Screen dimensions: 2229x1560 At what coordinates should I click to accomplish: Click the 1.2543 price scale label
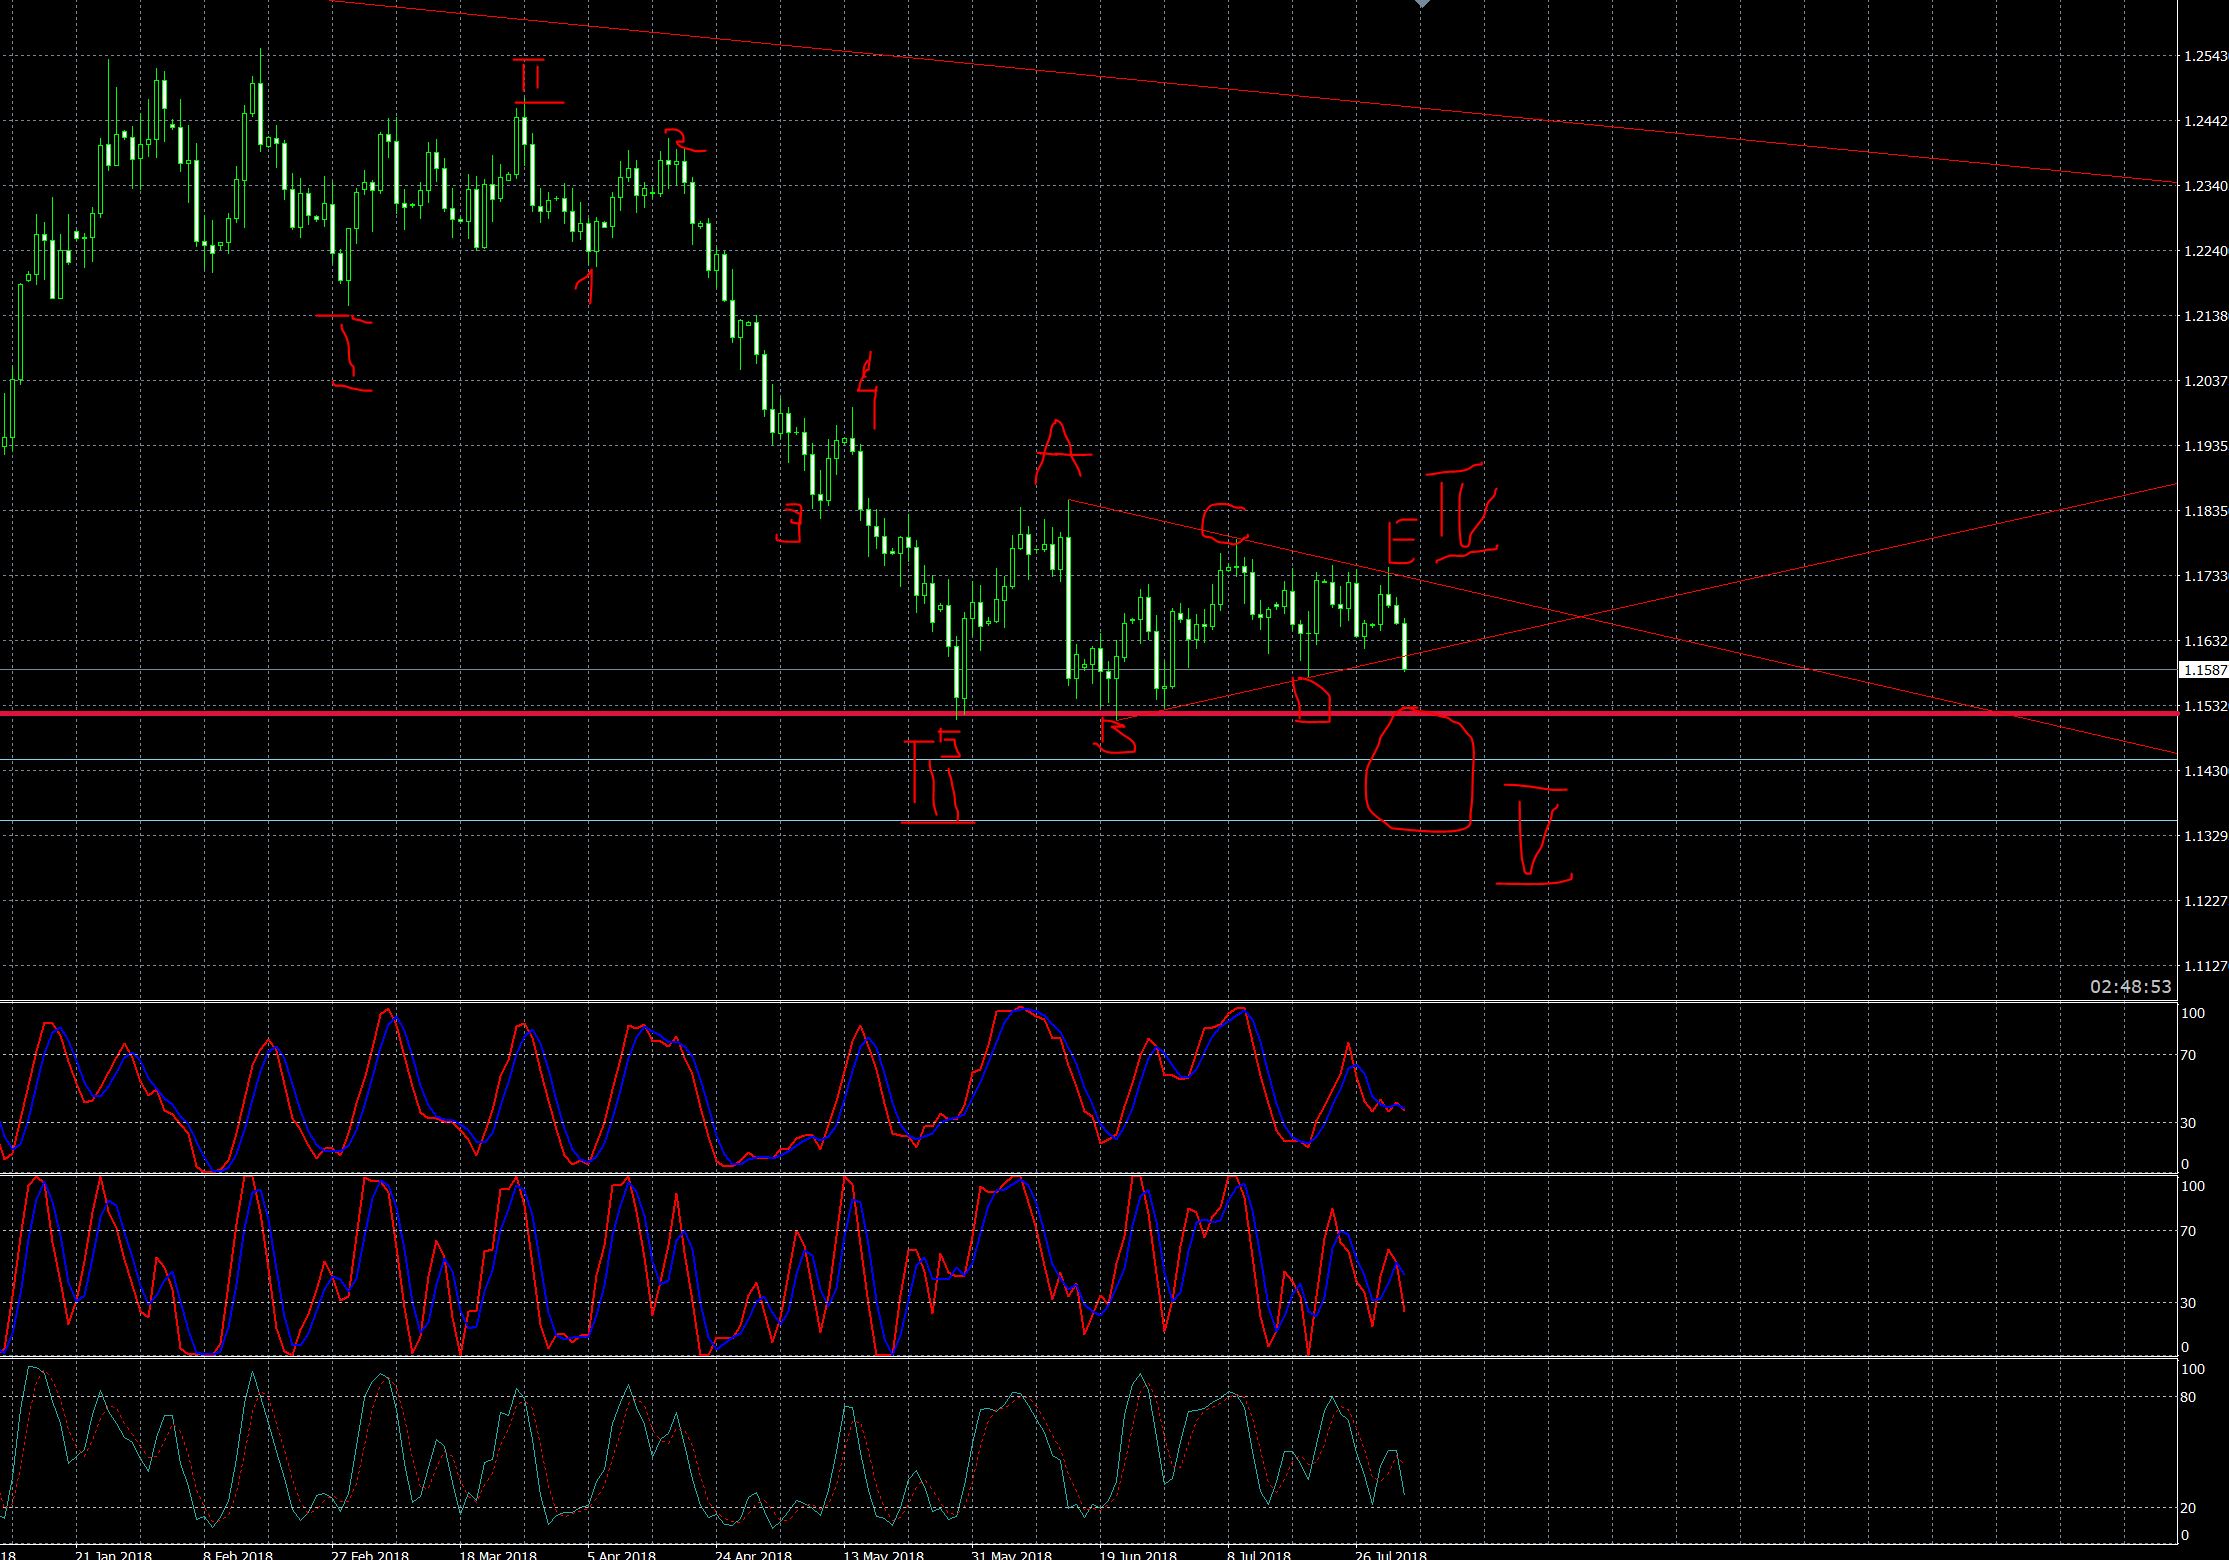(x=2206, y=57)
